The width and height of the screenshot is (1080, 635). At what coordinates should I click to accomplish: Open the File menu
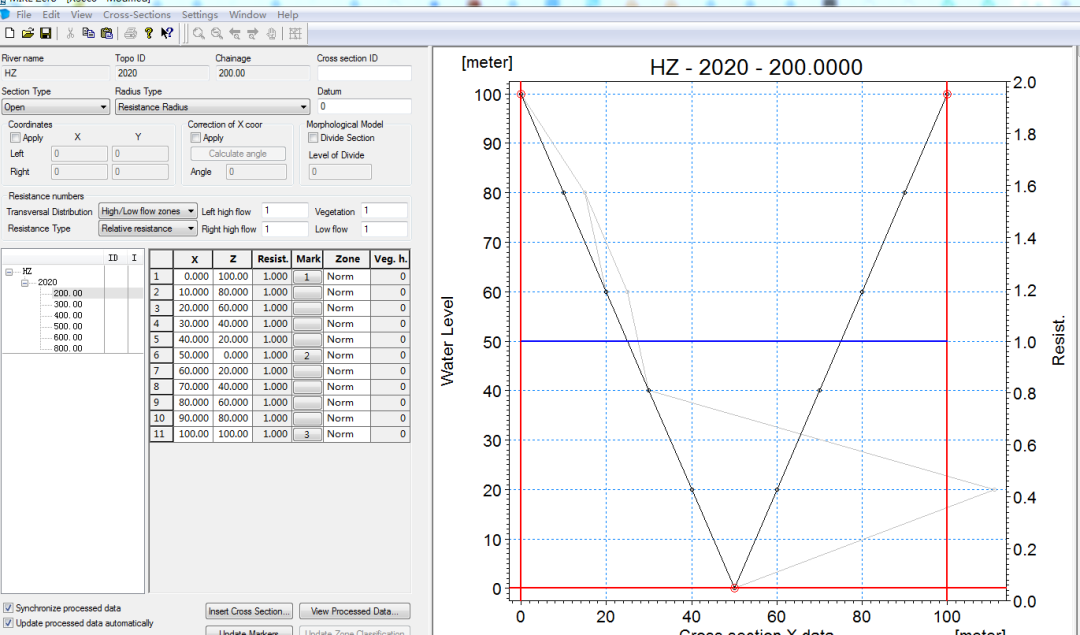[x=23, y=14]
